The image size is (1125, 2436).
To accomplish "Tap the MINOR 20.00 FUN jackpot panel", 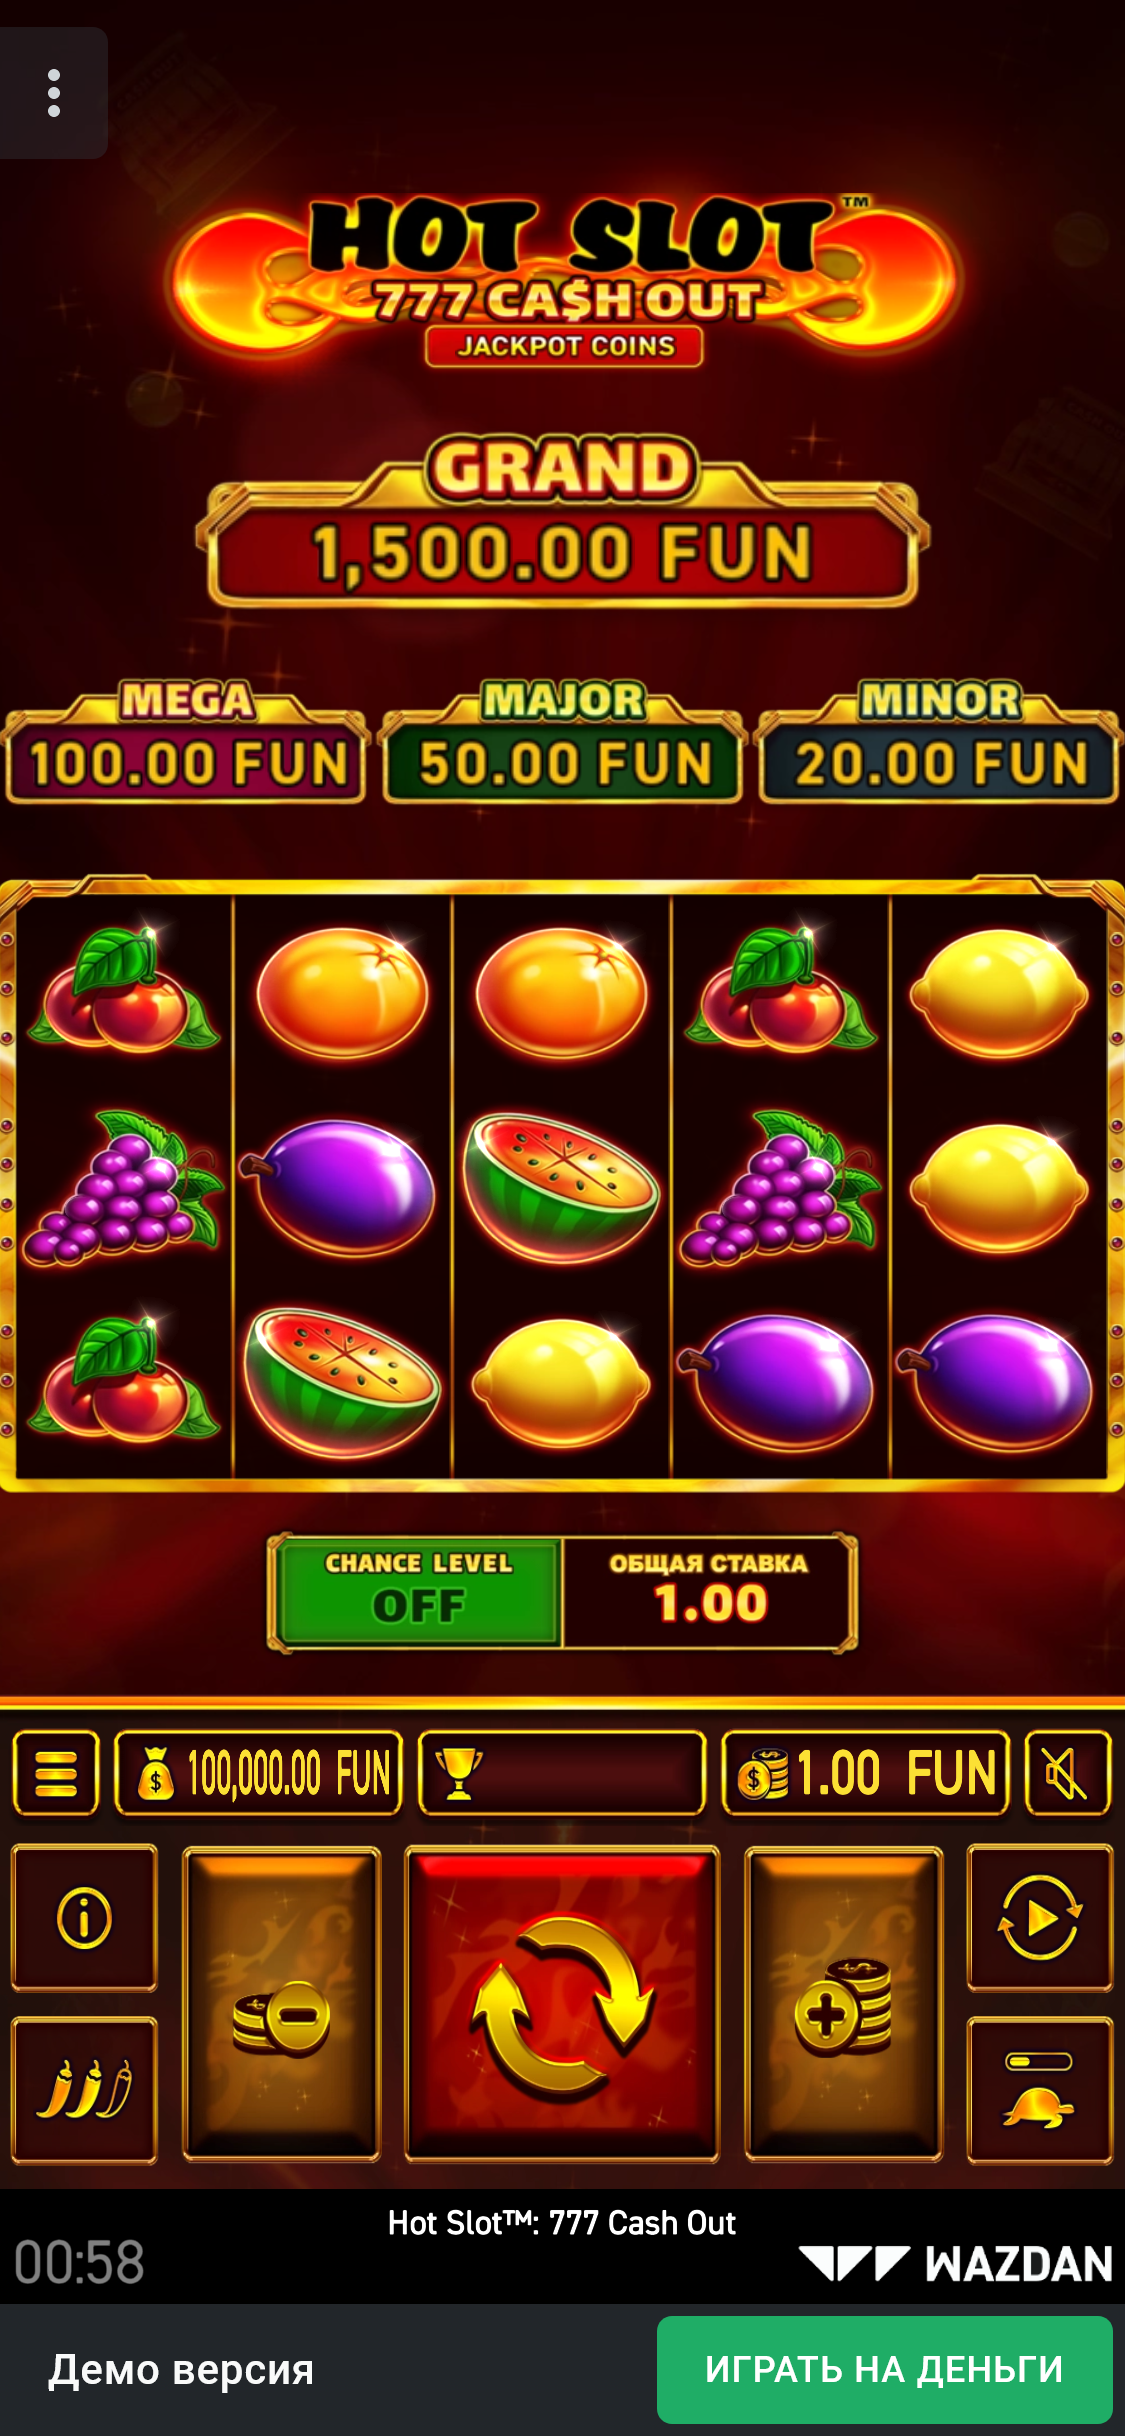I will click(940, 742).
